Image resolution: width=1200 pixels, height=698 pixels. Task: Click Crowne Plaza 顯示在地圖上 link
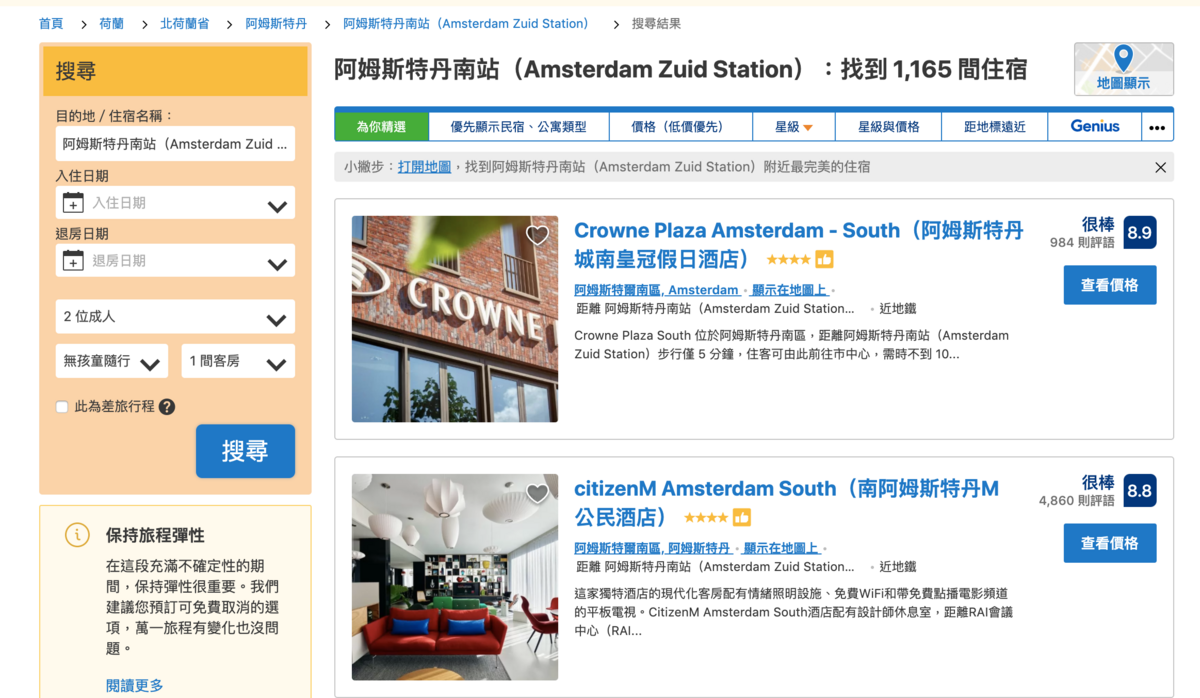click(x=789, y=290)
